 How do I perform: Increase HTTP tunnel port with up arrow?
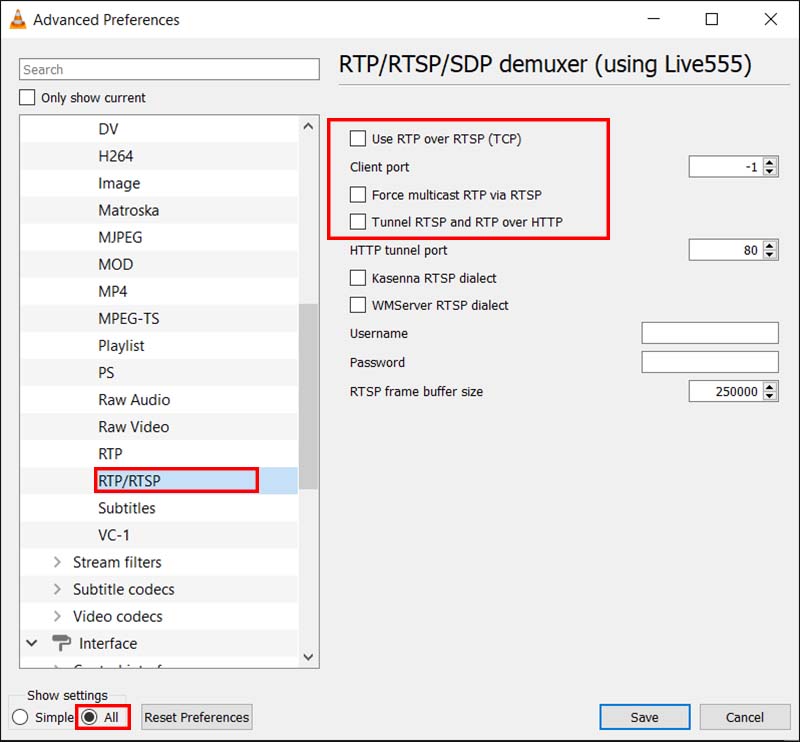pos(770,245)
